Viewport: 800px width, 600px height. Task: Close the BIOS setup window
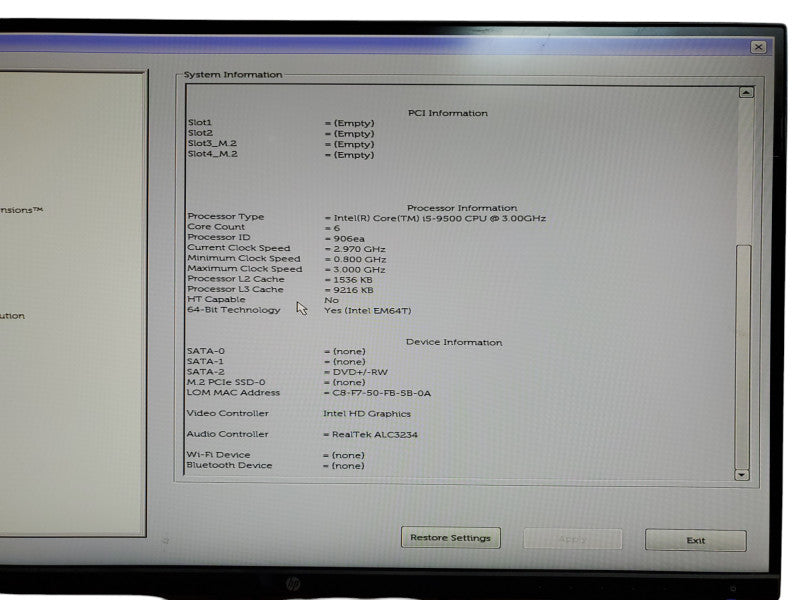click(x=759, y=47)
